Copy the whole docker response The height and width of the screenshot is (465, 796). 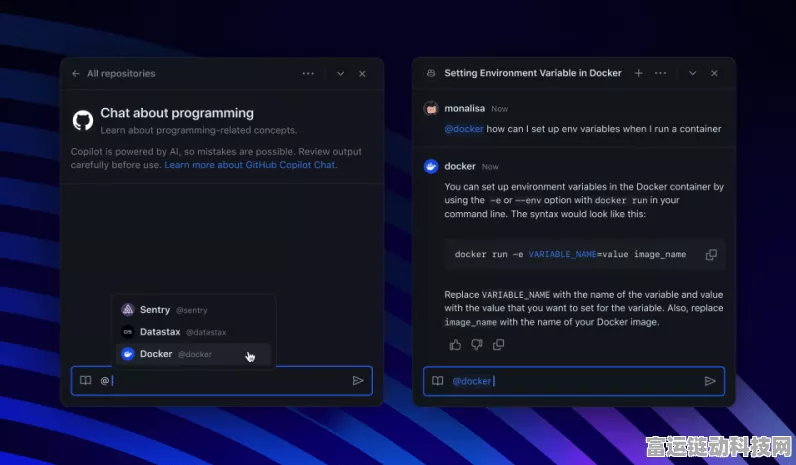(499, 345)
